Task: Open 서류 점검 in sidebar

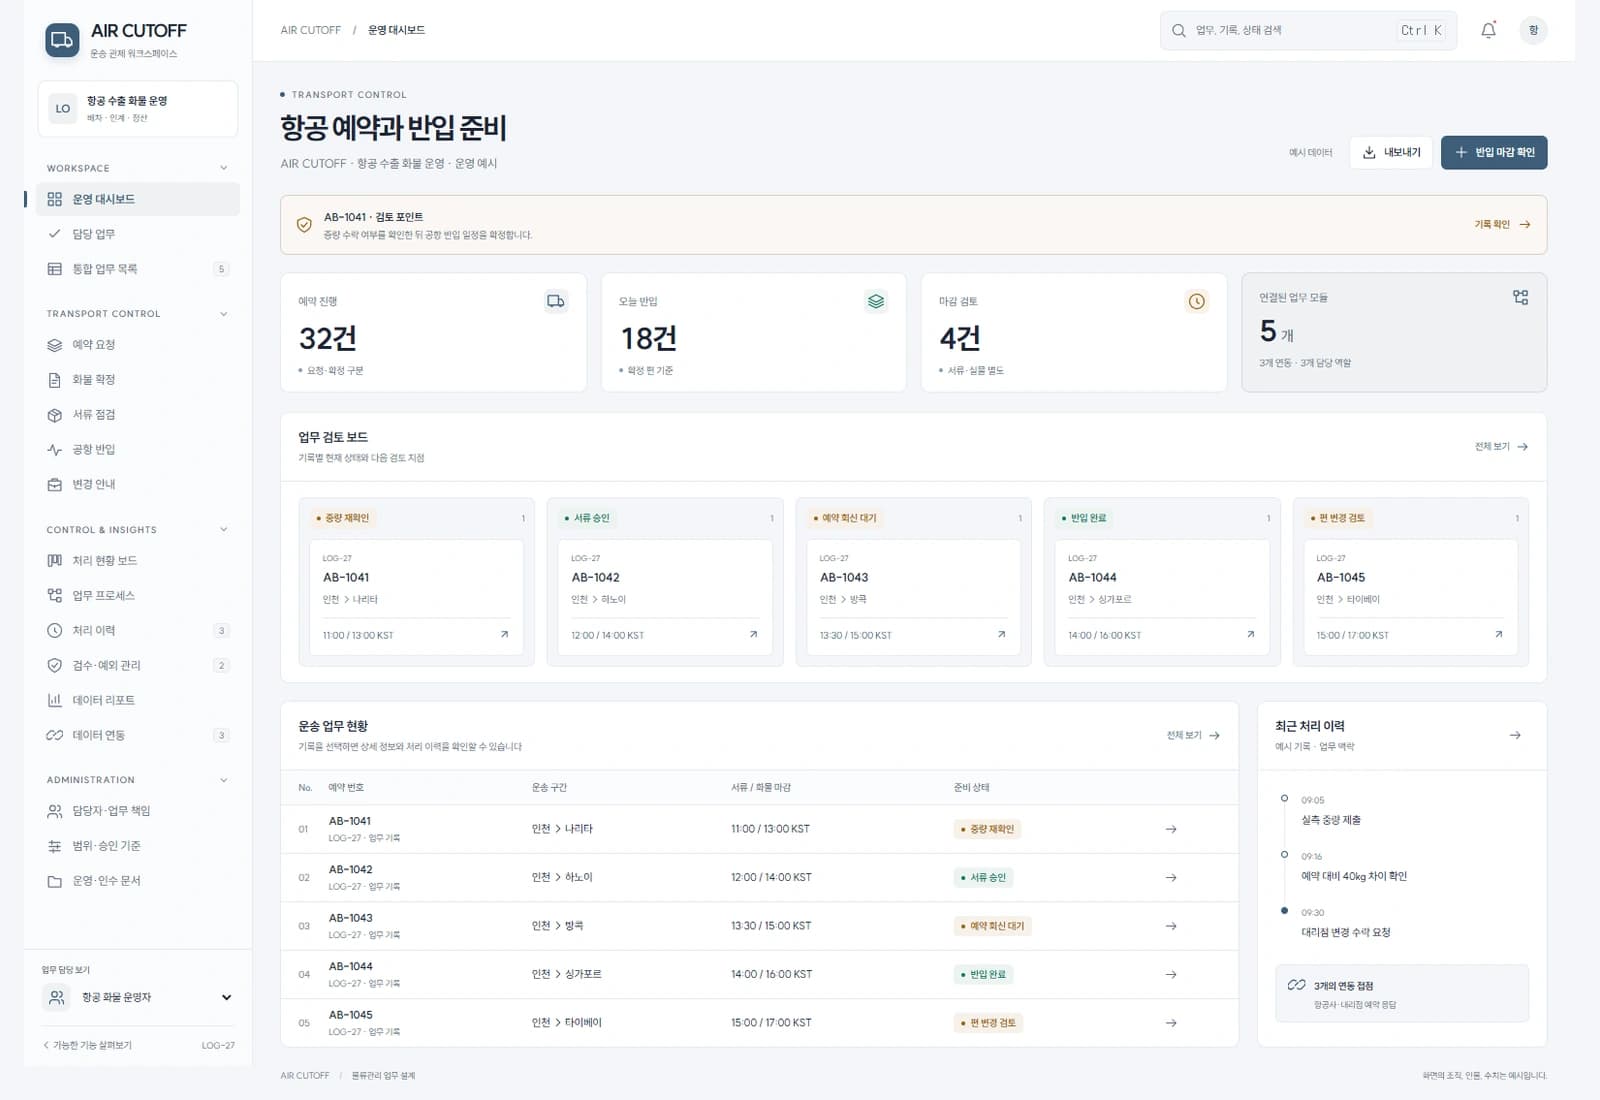Action: [x=138, y=415]
